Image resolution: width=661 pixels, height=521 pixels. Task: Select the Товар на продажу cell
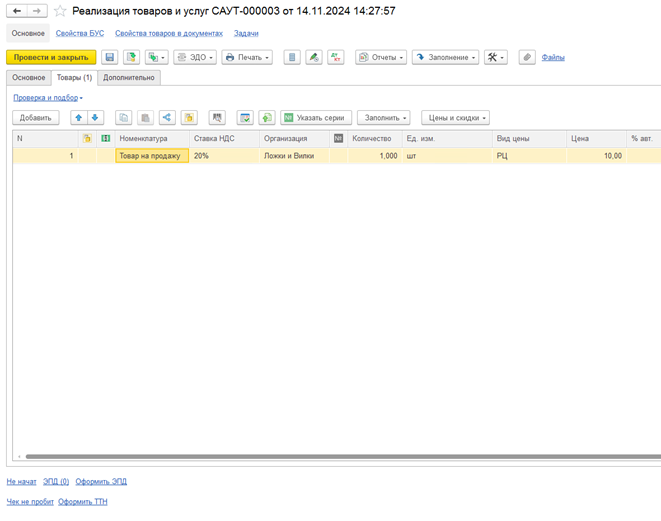(152, 156)
